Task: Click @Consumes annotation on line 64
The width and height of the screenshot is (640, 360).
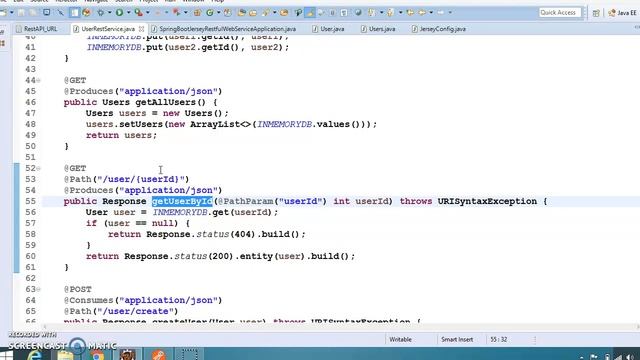Action: coord(89,300)
